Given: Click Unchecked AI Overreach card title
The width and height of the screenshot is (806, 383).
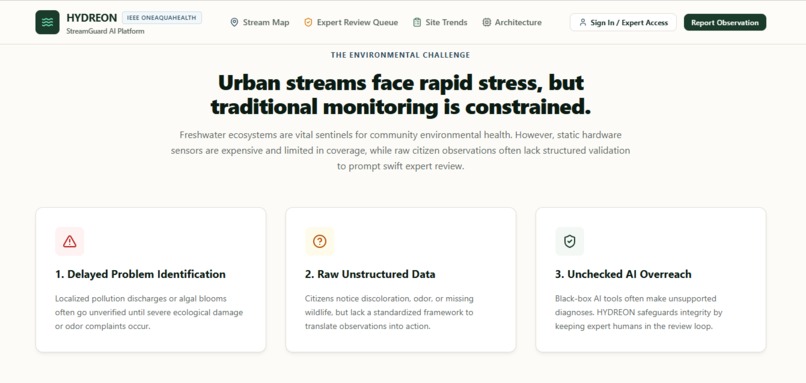Looking at the screenshot, I should [623, 275].
